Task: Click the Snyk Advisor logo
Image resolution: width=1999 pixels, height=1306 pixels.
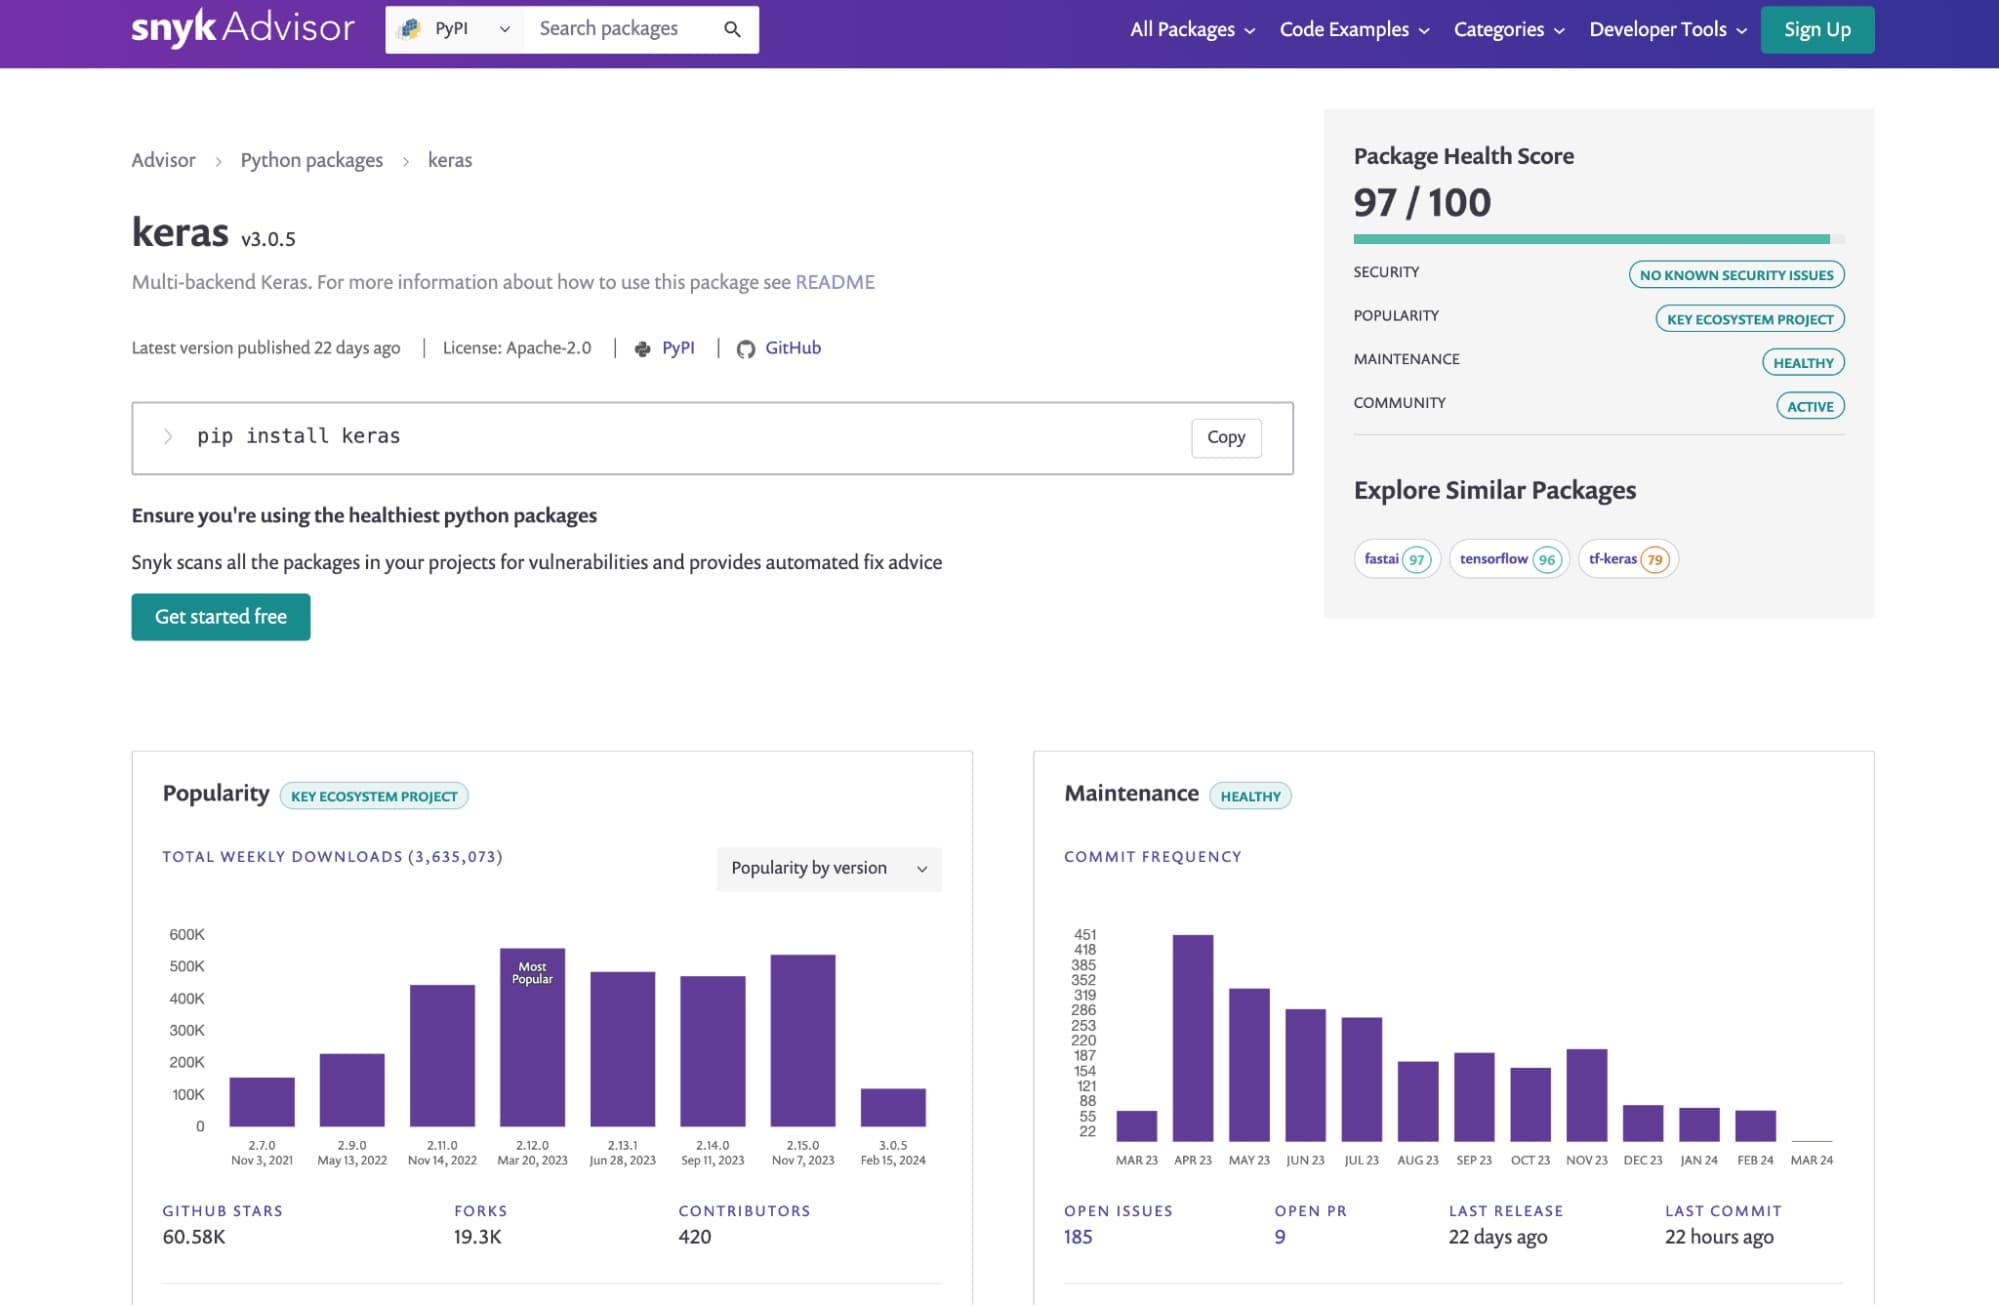Action: tap(242, 28)
